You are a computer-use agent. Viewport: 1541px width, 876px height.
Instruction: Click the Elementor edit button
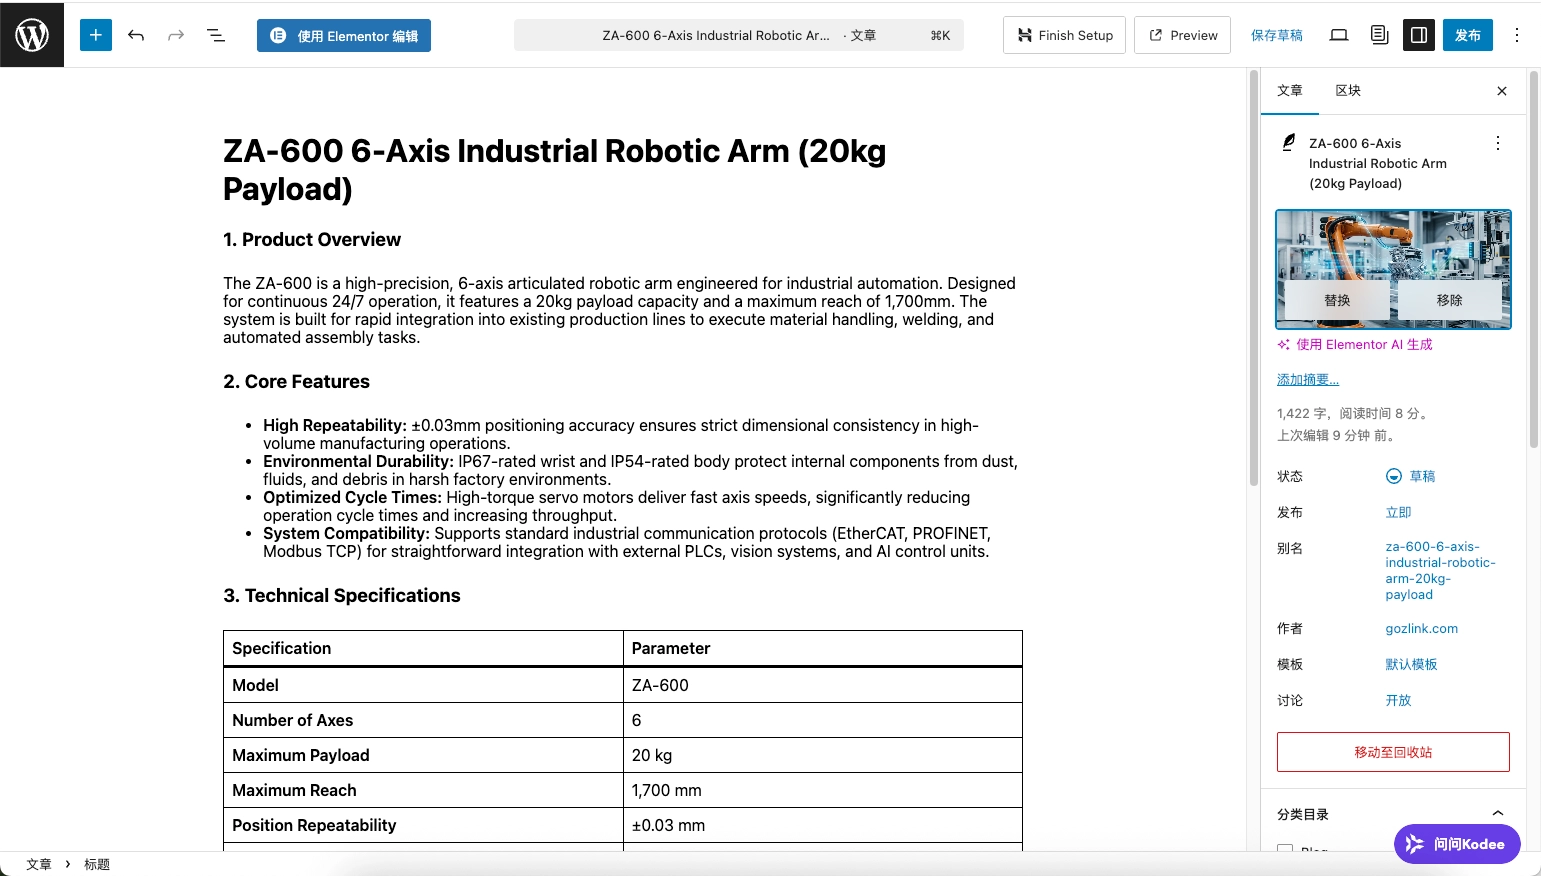[344, 35]
